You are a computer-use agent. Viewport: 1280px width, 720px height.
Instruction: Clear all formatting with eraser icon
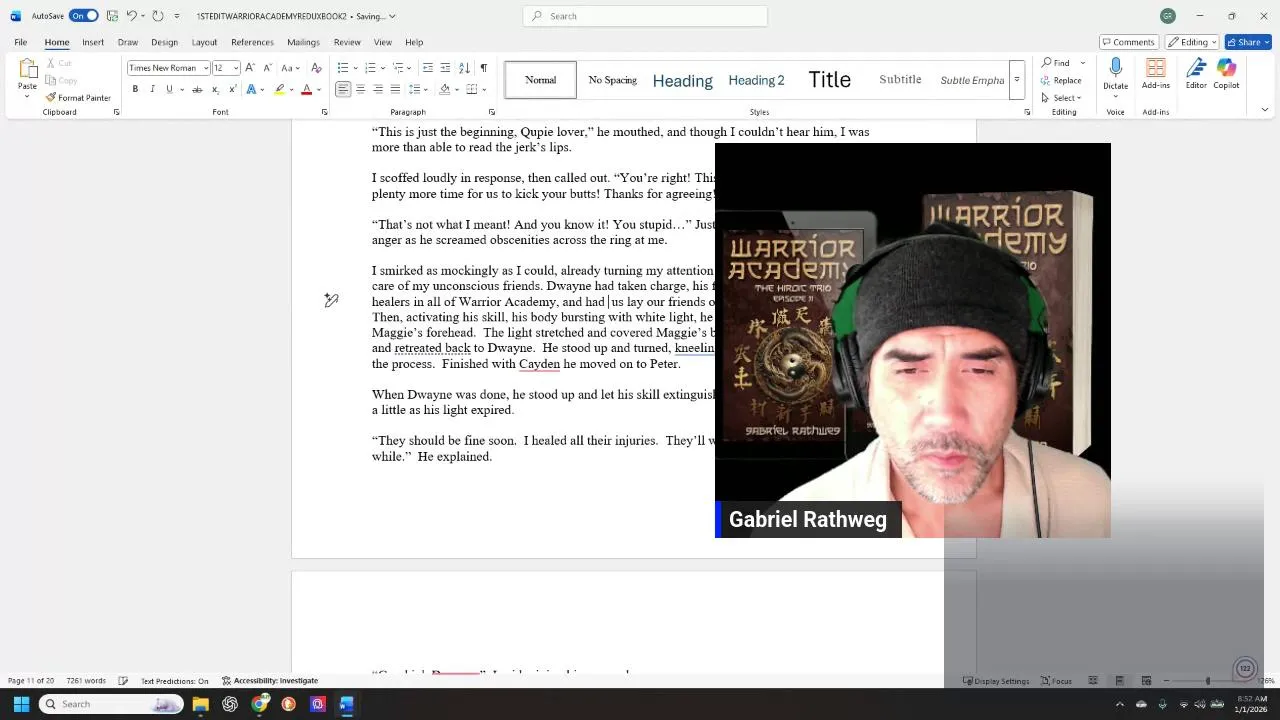coord(316,68)
